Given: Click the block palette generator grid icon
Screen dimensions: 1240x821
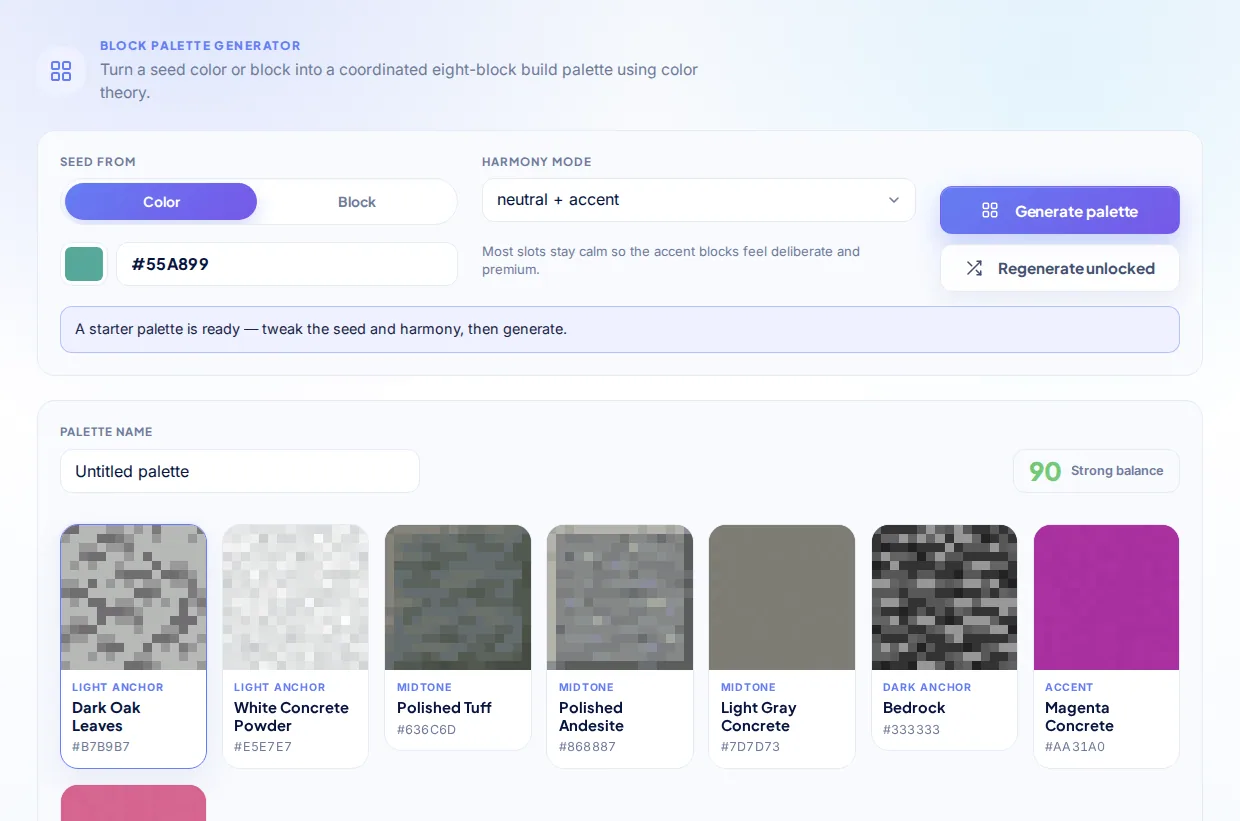Looking at the screenshot, I should point(61,70).
